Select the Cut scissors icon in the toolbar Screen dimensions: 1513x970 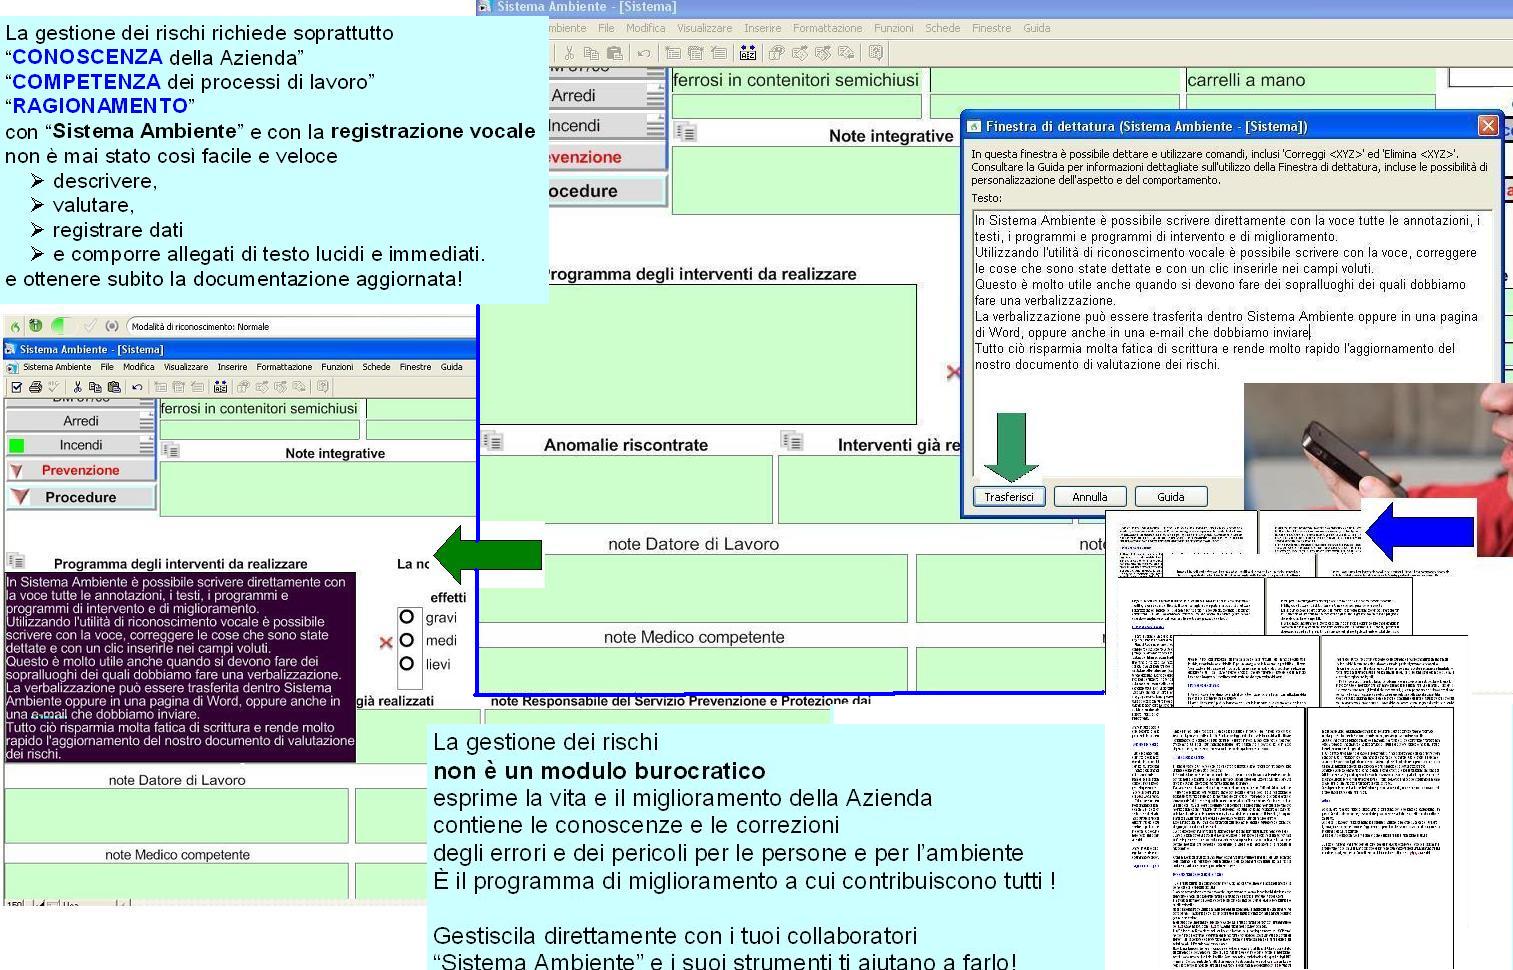pyautogui.click(x=78, y=386)
